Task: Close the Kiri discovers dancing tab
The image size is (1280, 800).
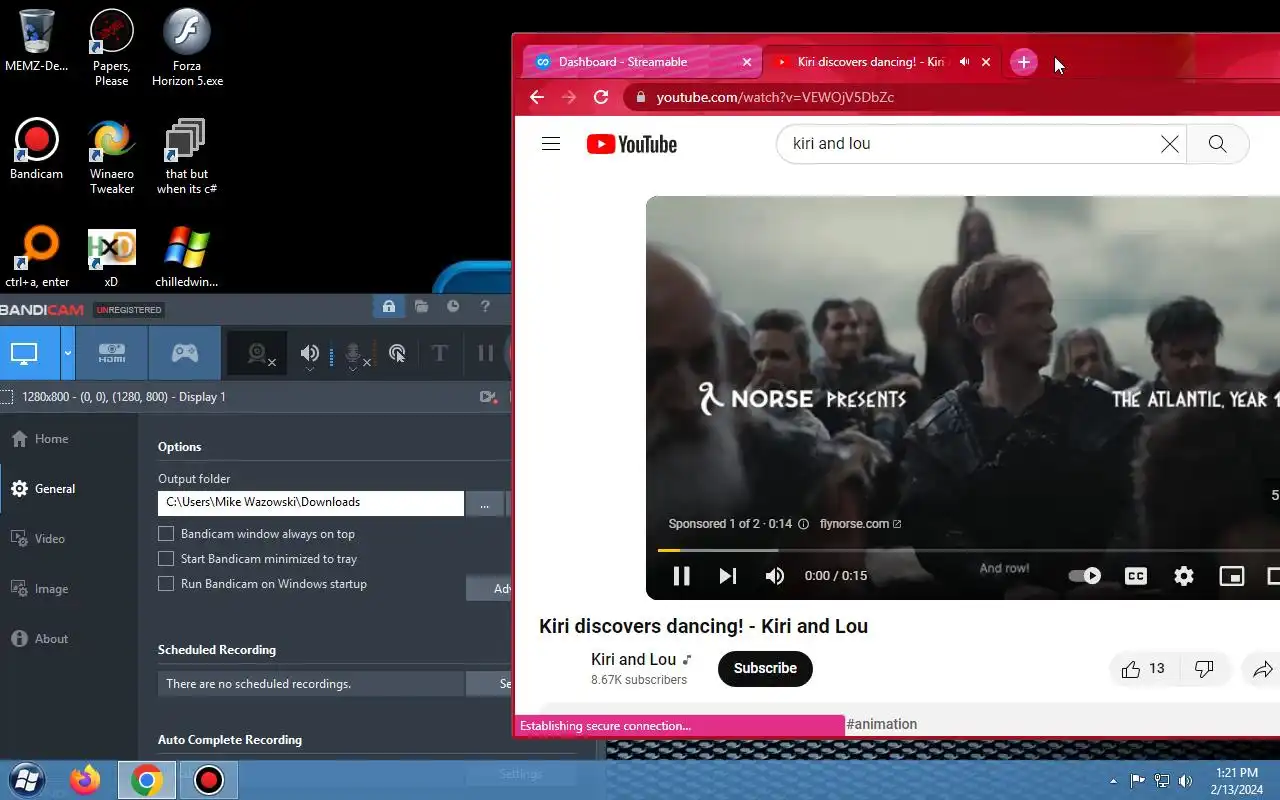Action: (x=986, y=62)
